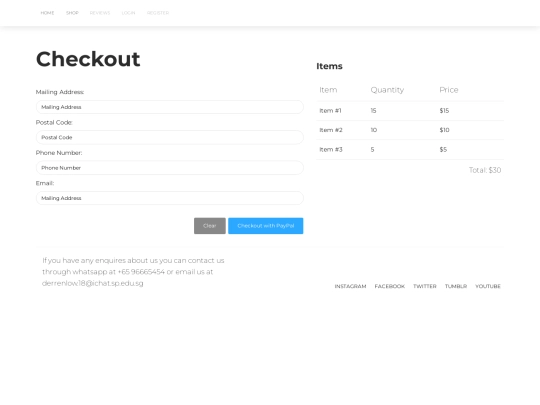This screenshot has width=540, height=405.
Task: Click quantity 15 in the Item #1 row
Action: pyautogui.click(x=373, y=111)
